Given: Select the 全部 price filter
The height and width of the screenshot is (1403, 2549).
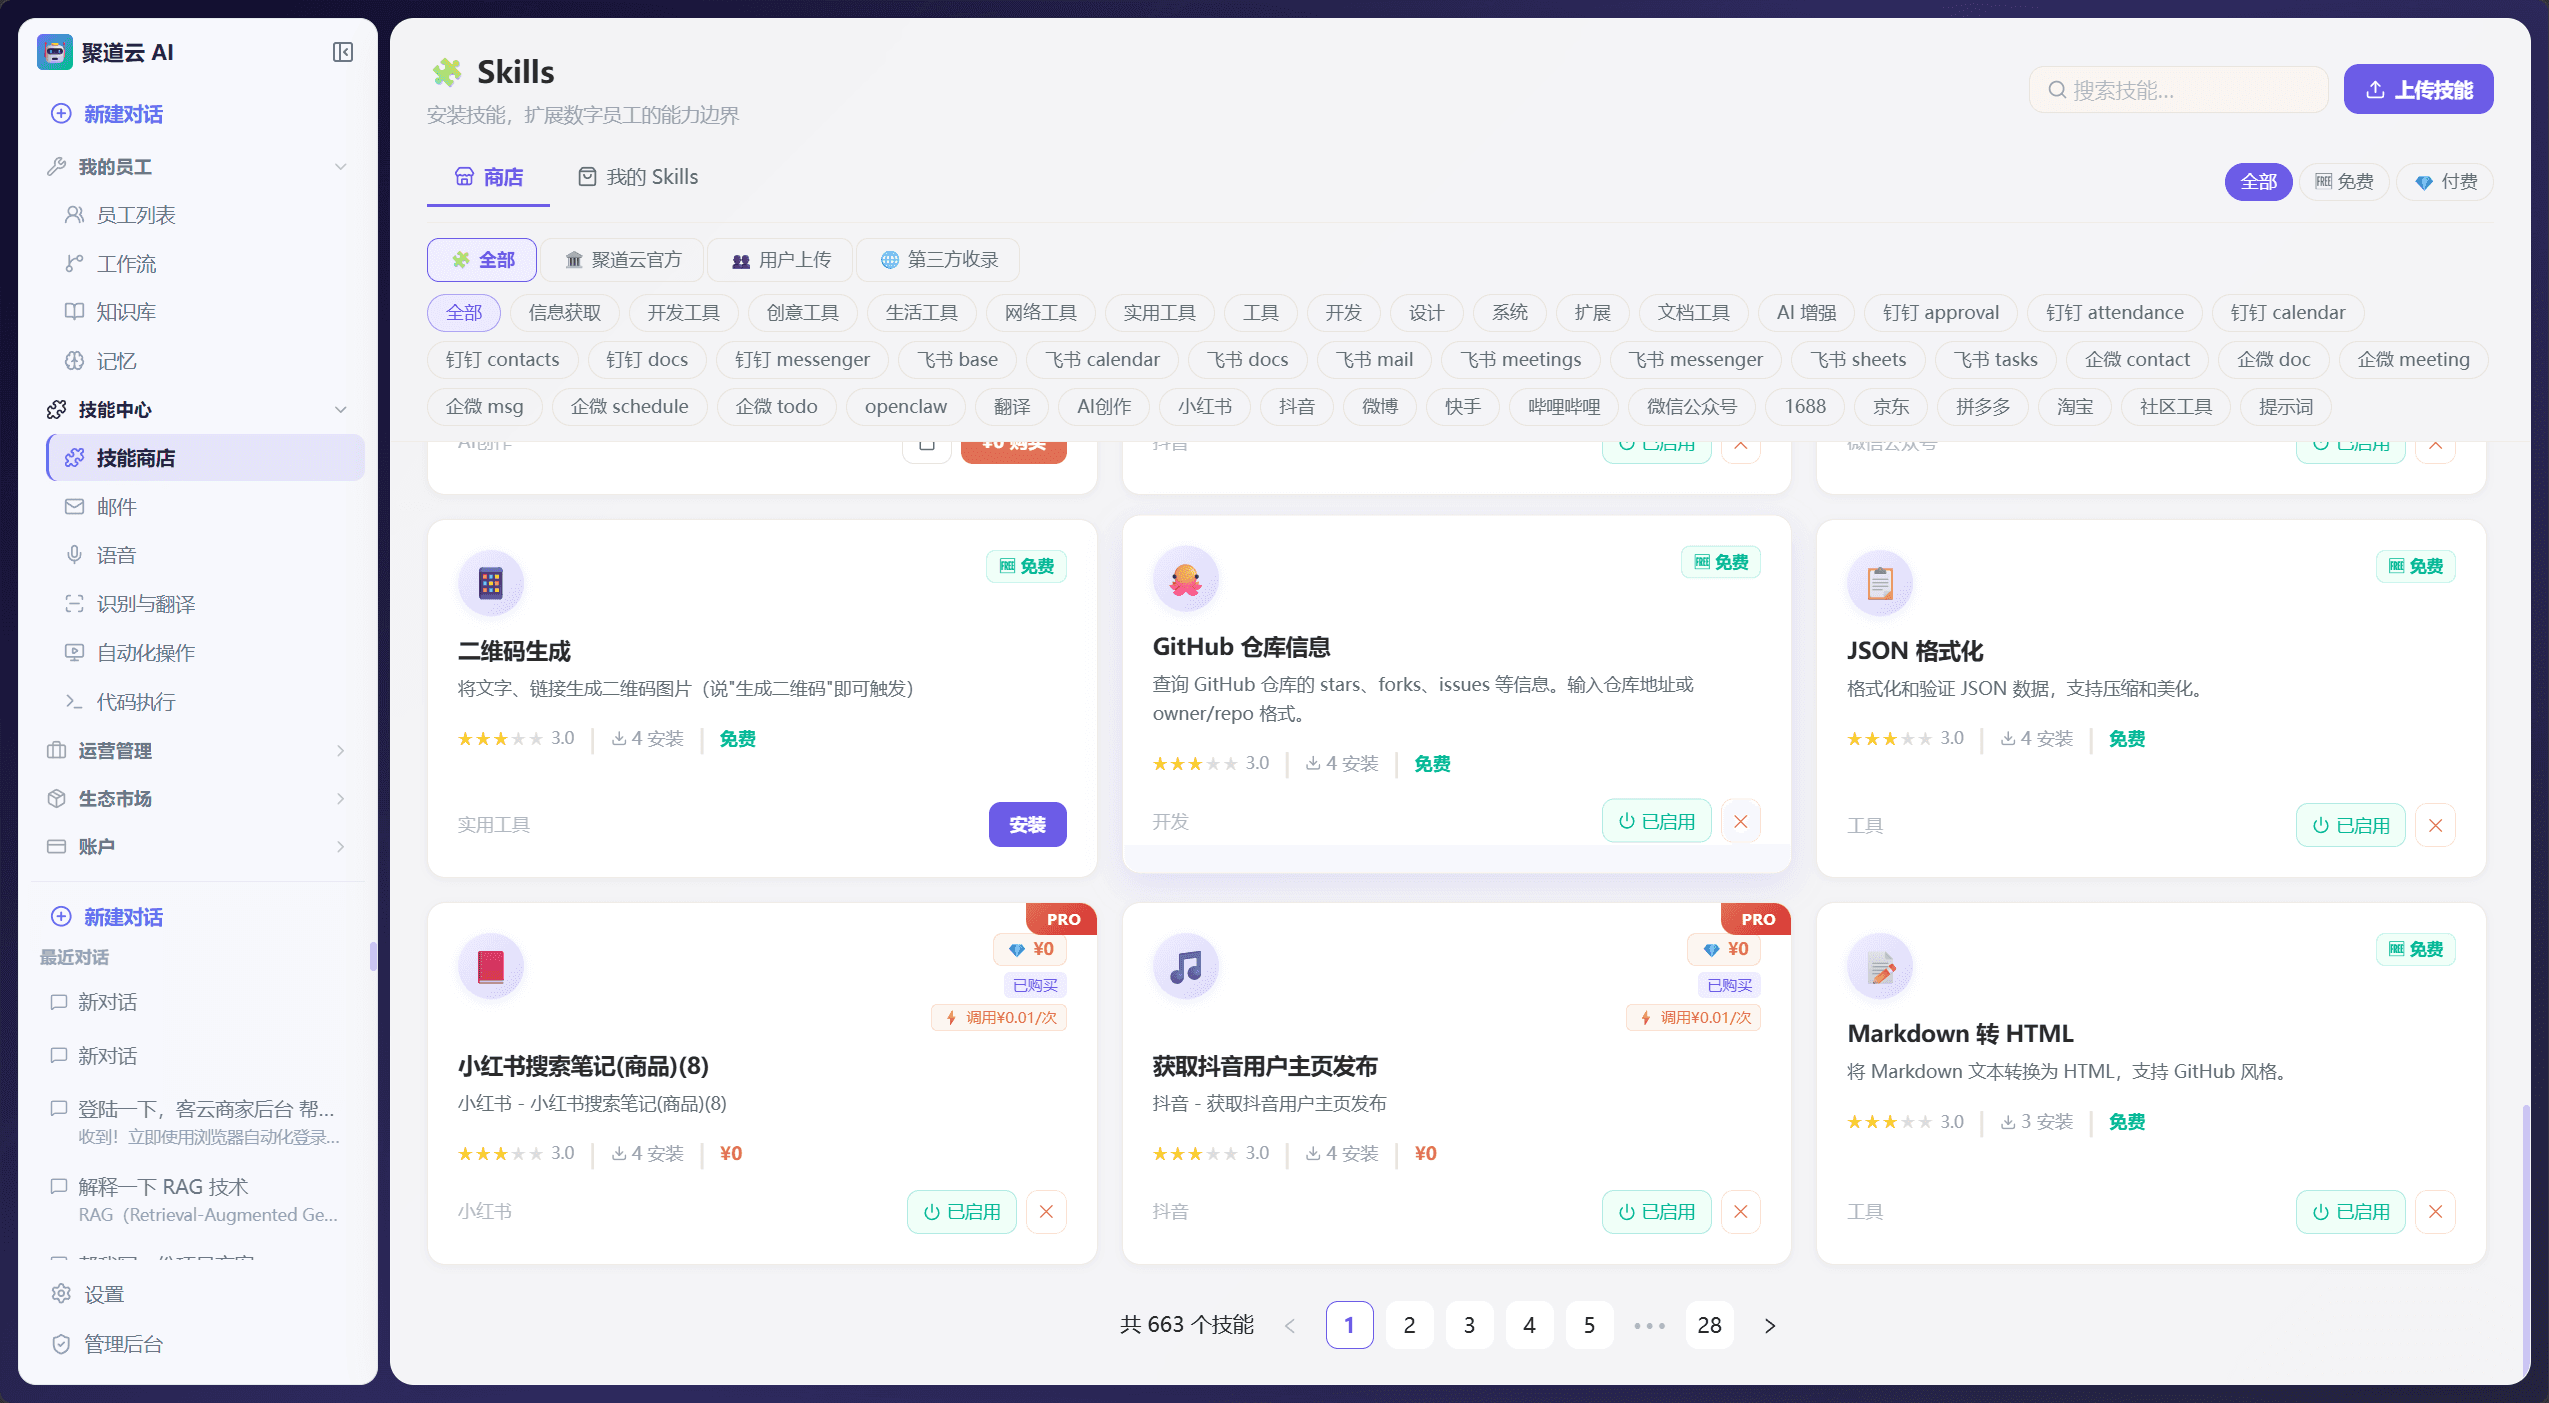Looking at the screenshot, I should pyautogui.click(x=2258, y=181).
